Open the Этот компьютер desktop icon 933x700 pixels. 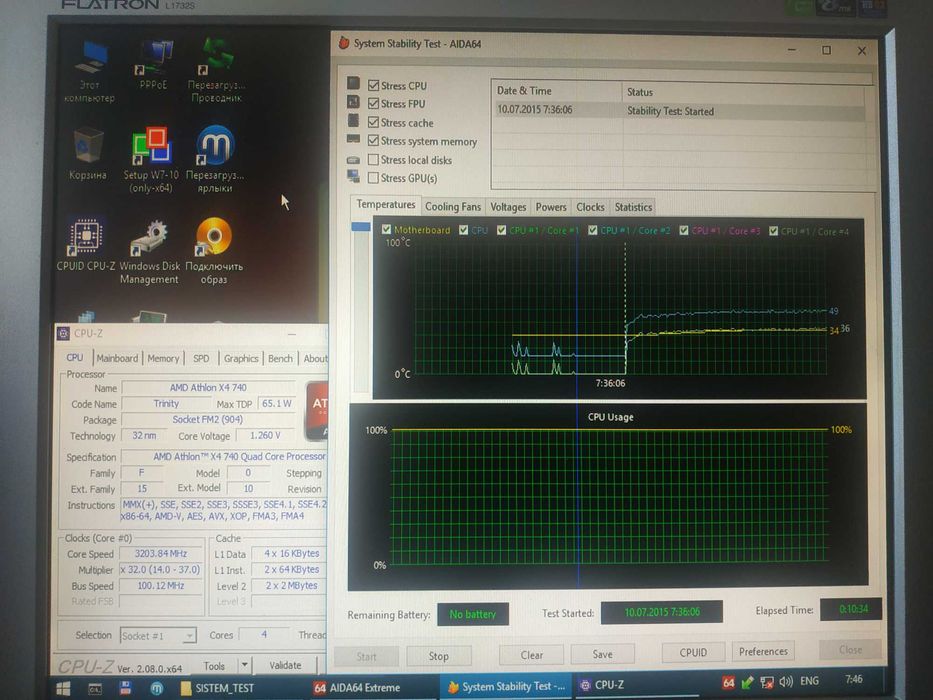90,71
